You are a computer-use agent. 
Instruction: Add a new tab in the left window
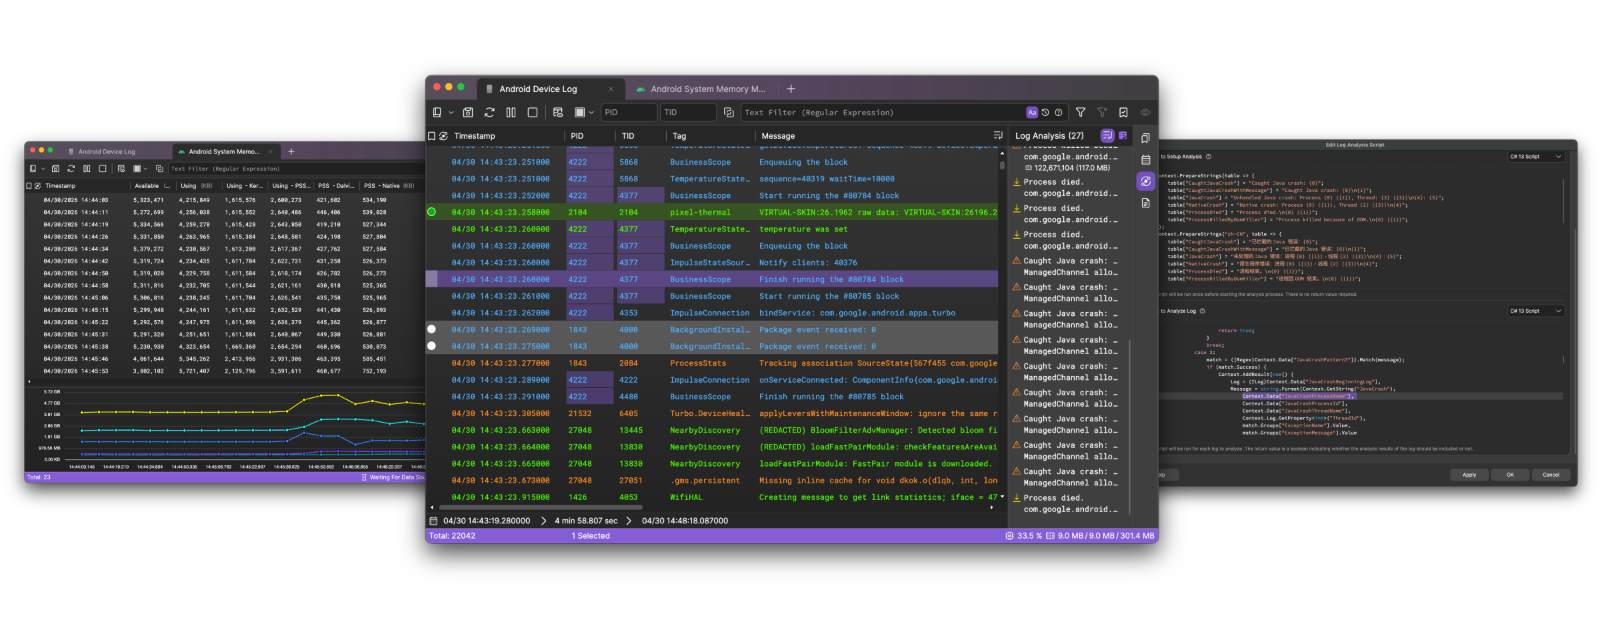coord(291,152)
